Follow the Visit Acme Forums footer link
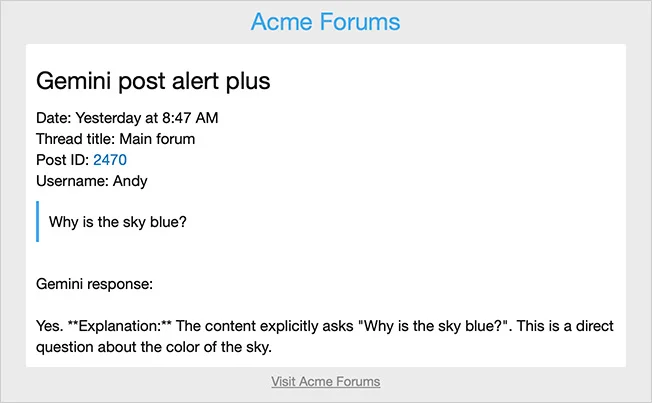This screenshot has width=652, height=403. pos(326,381)
